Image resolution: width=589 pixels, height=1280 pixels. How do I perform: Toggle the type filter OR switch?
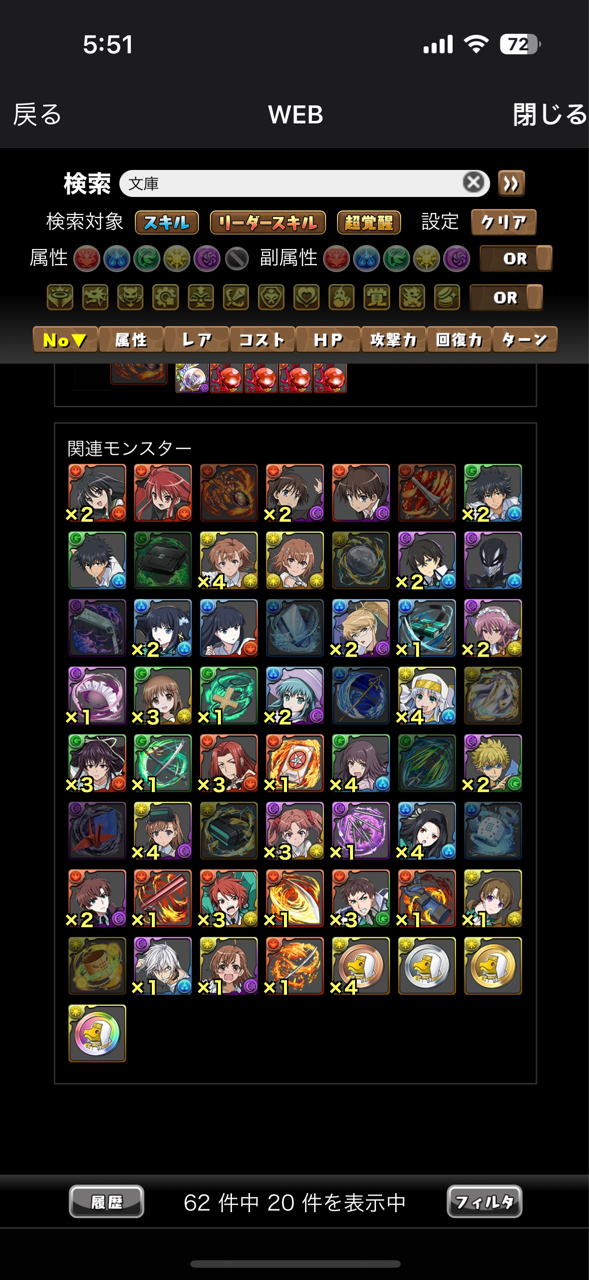(506, 297)
